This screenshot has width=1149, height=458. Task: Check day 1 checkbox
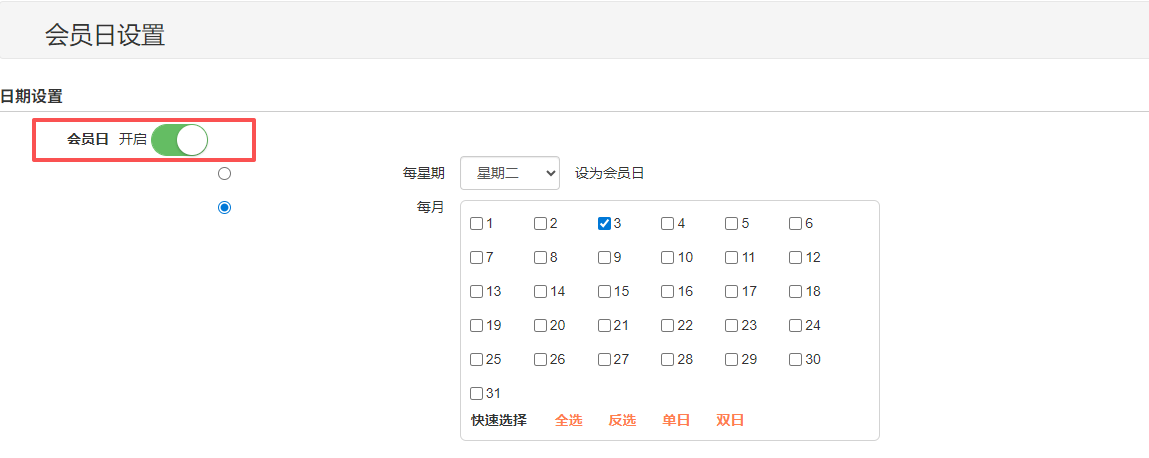477,224
